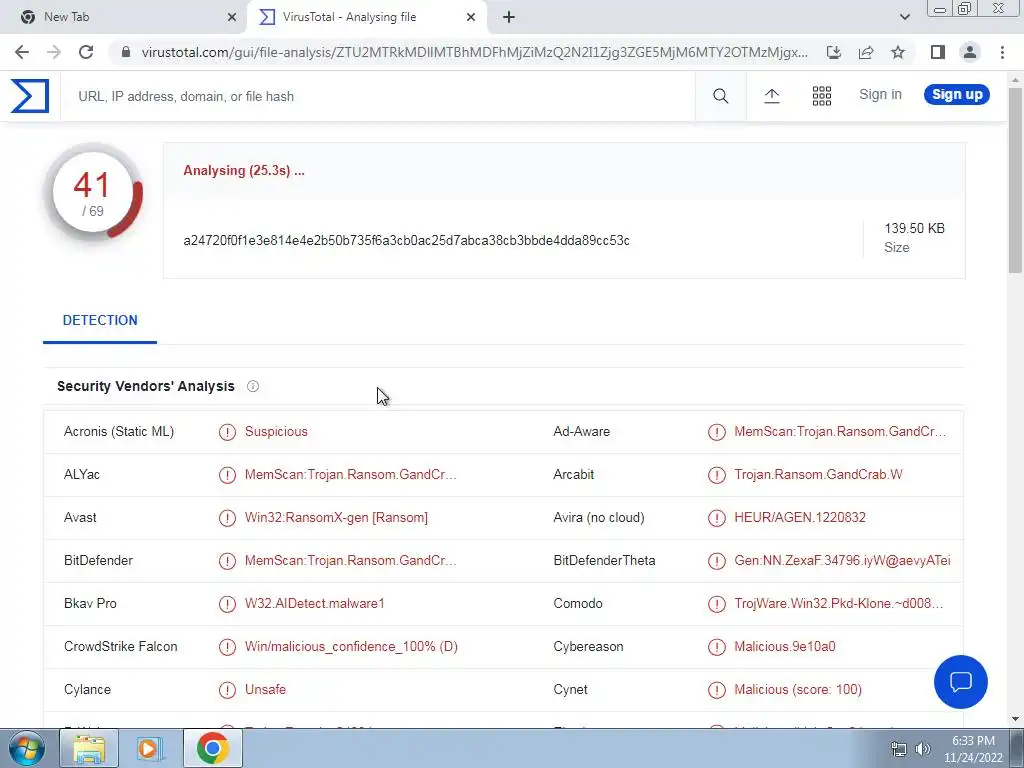The width and height of the screenshot is (1024, 768).
Task: Click the Chrome taskbar icon
Action: pos(212,748)
